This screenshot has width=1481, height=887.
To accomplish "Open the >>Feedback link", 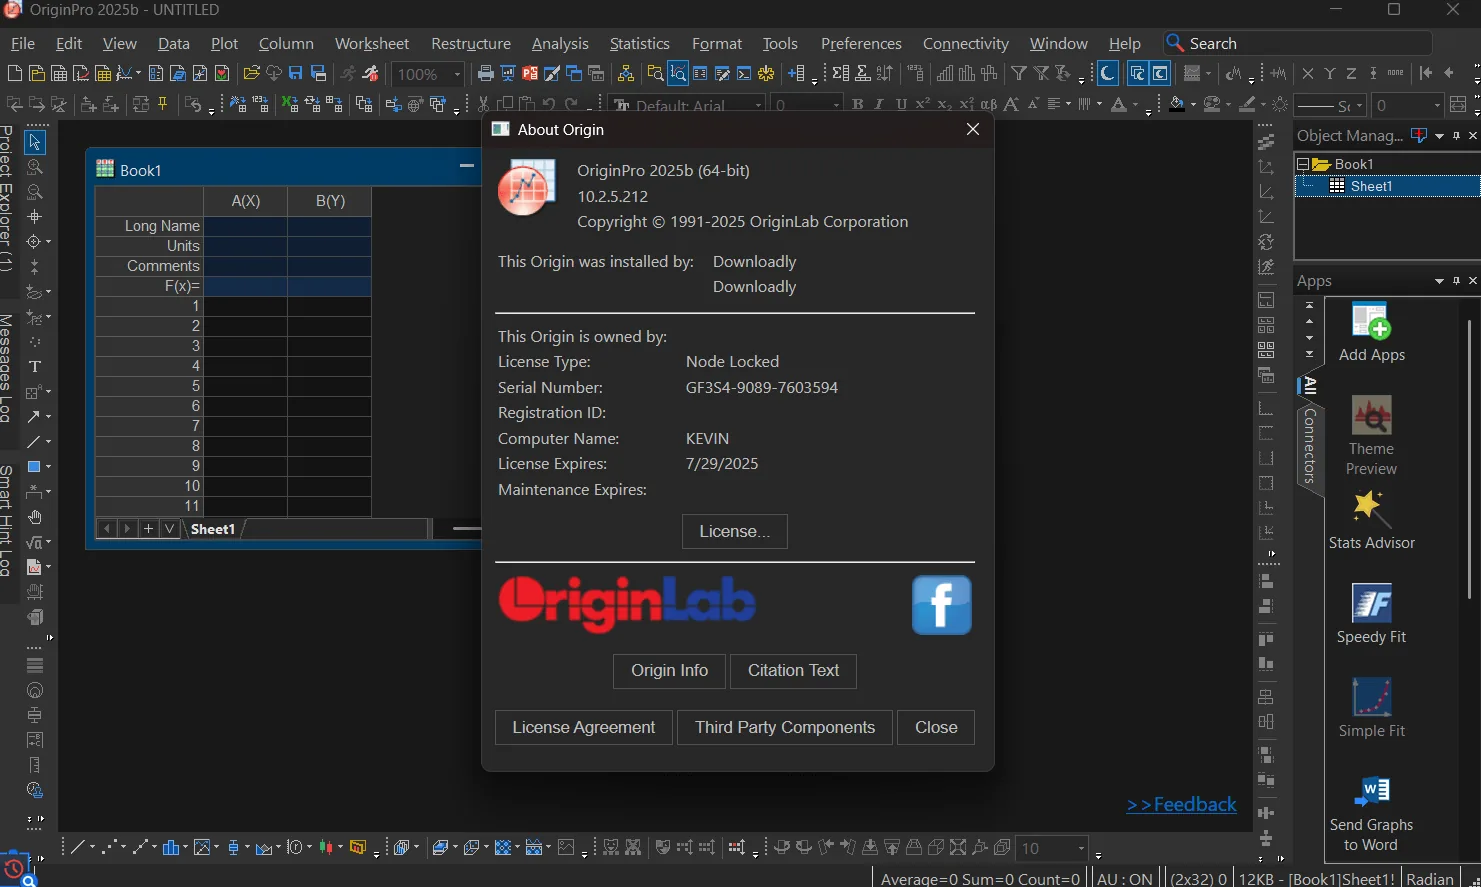I will [x=1181, y=805].
